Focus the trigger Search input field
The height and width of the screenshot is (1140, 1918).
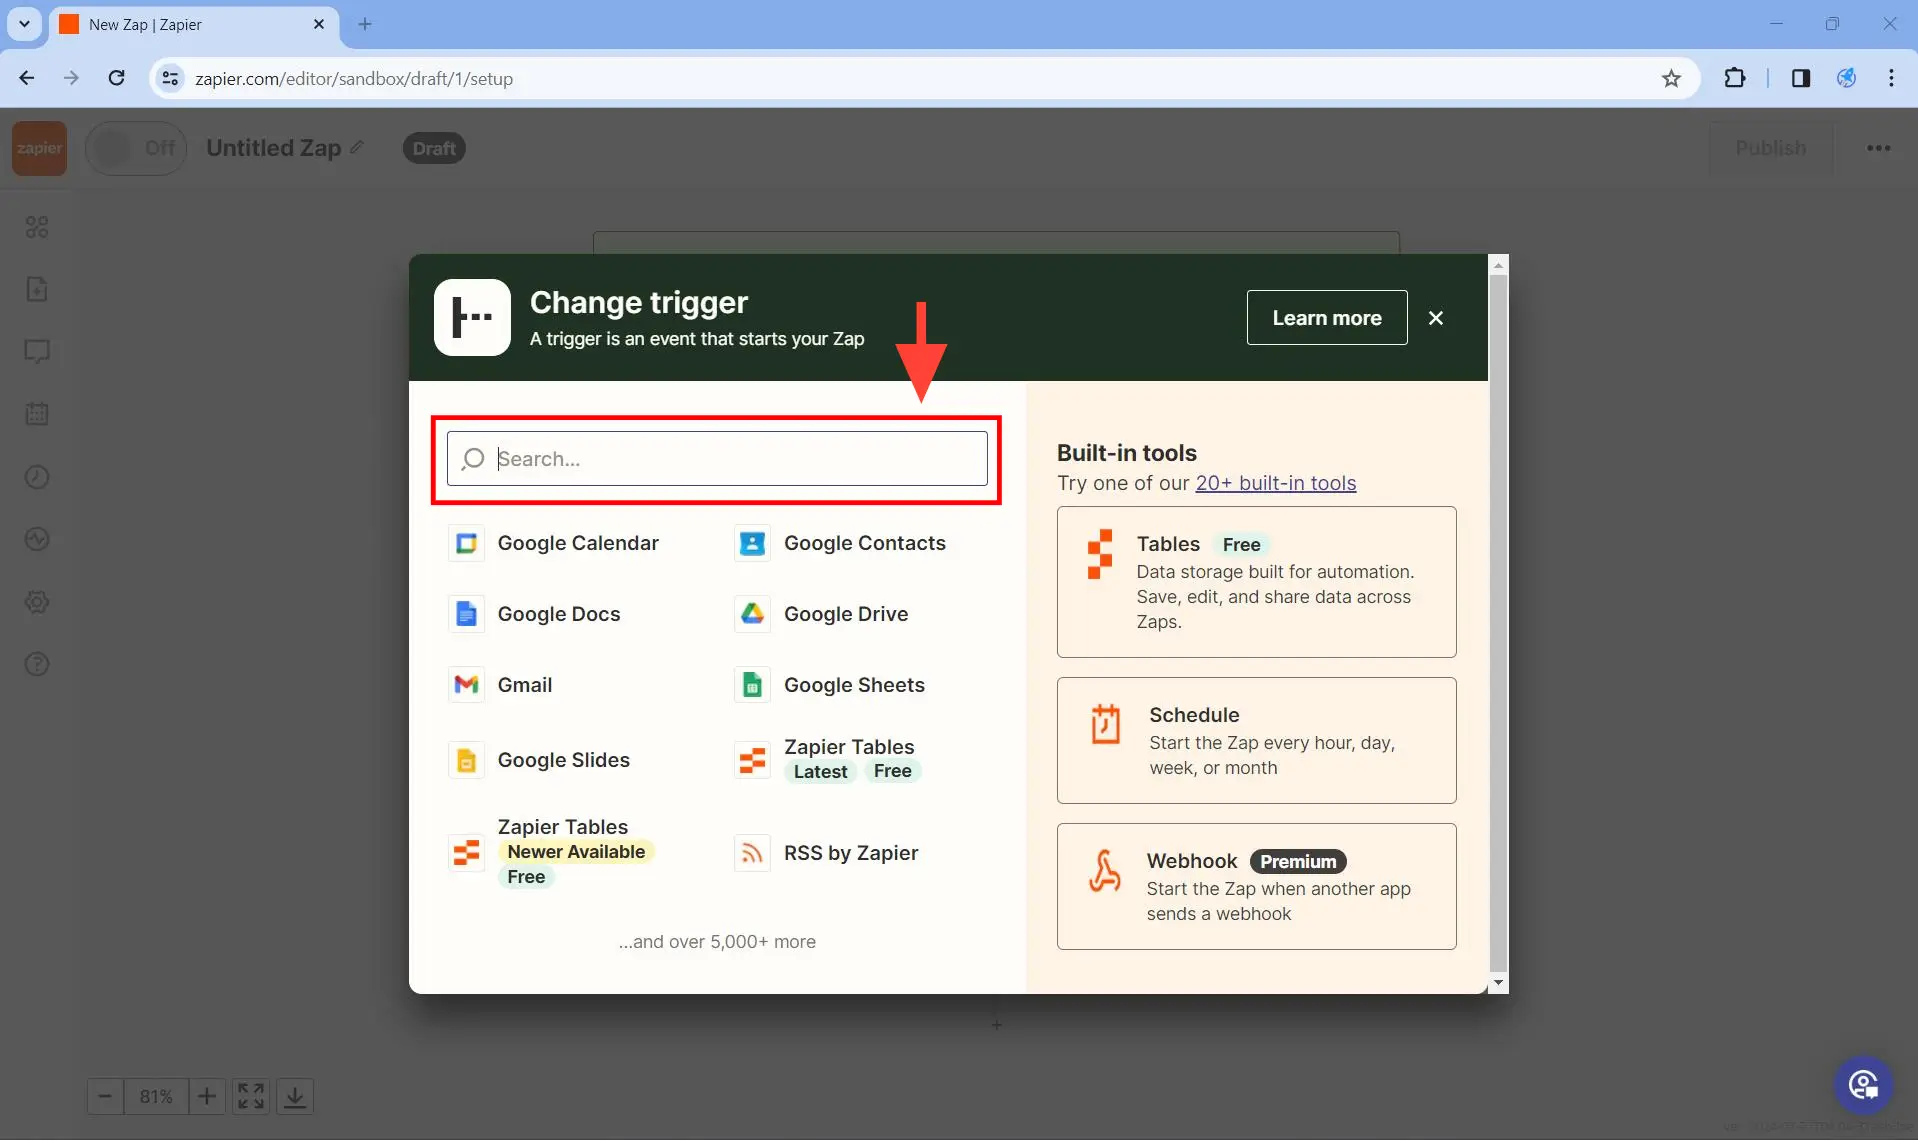pyautogui.click(x=717, y=459)
